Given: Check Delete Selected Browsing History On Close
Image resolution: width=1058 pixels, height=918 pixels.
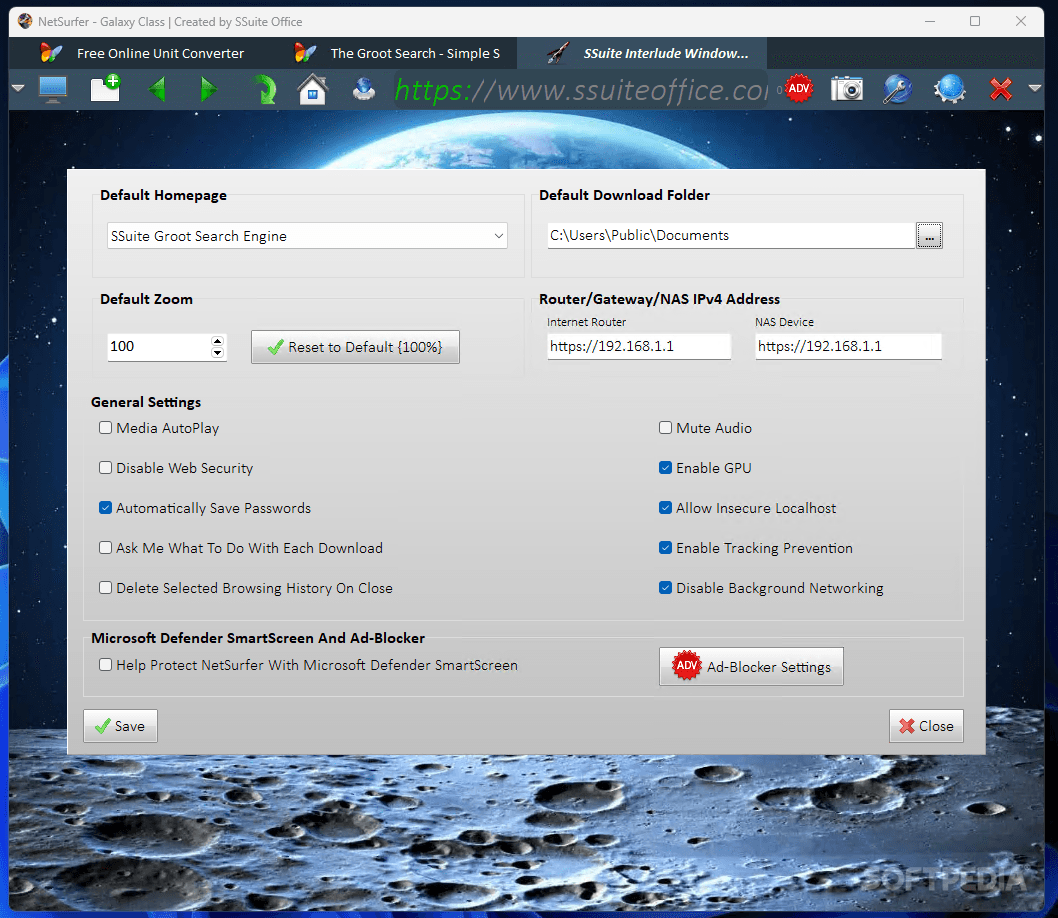Looking at the screenshot, I should click(x=105, y=587).
